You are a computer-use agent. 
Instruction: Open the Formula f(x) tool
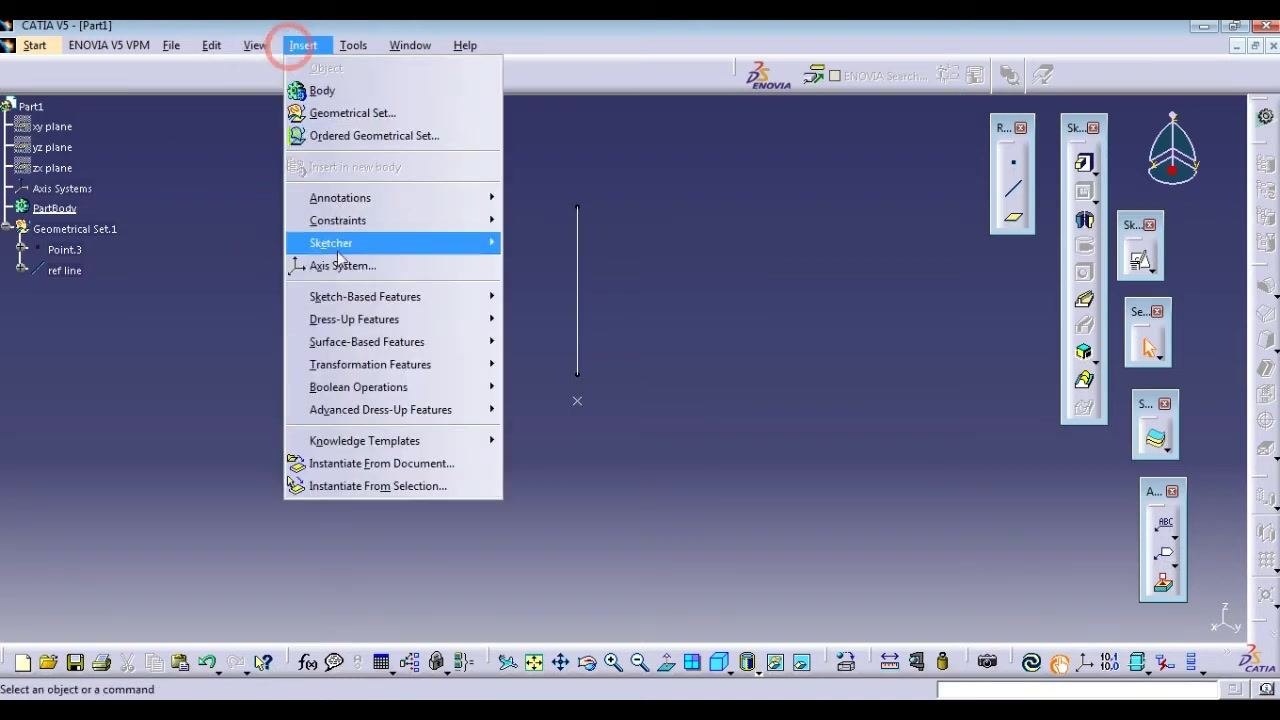(x=307, y=662)
